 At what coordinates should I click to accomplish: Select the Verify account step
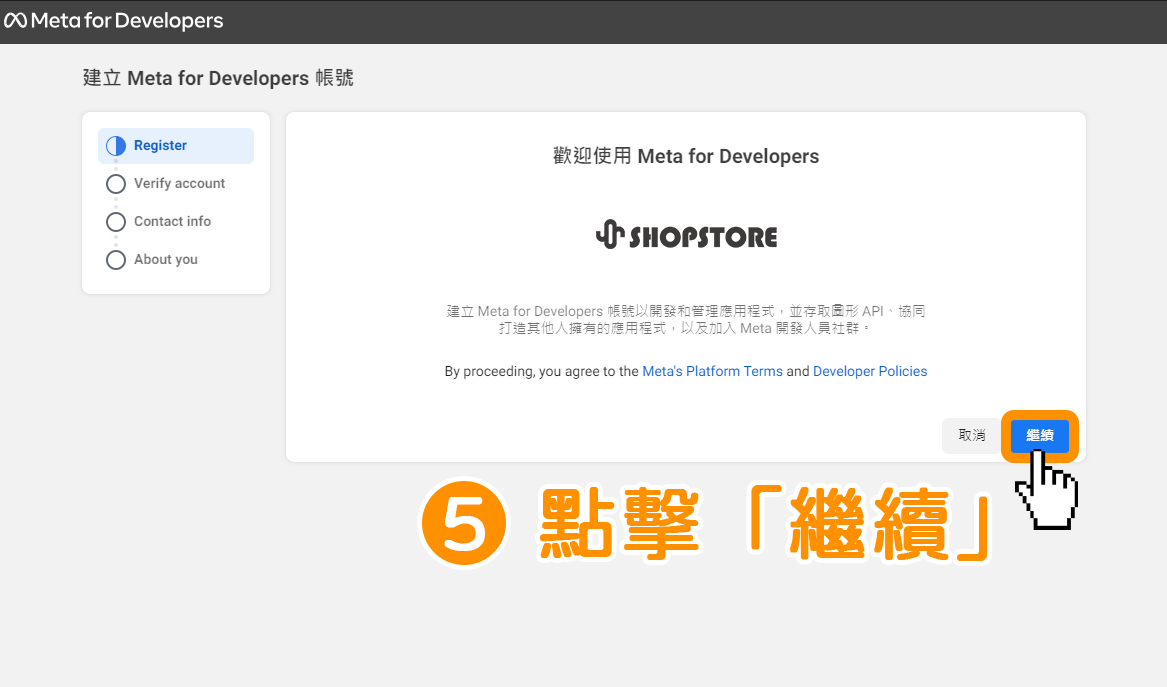179,183
